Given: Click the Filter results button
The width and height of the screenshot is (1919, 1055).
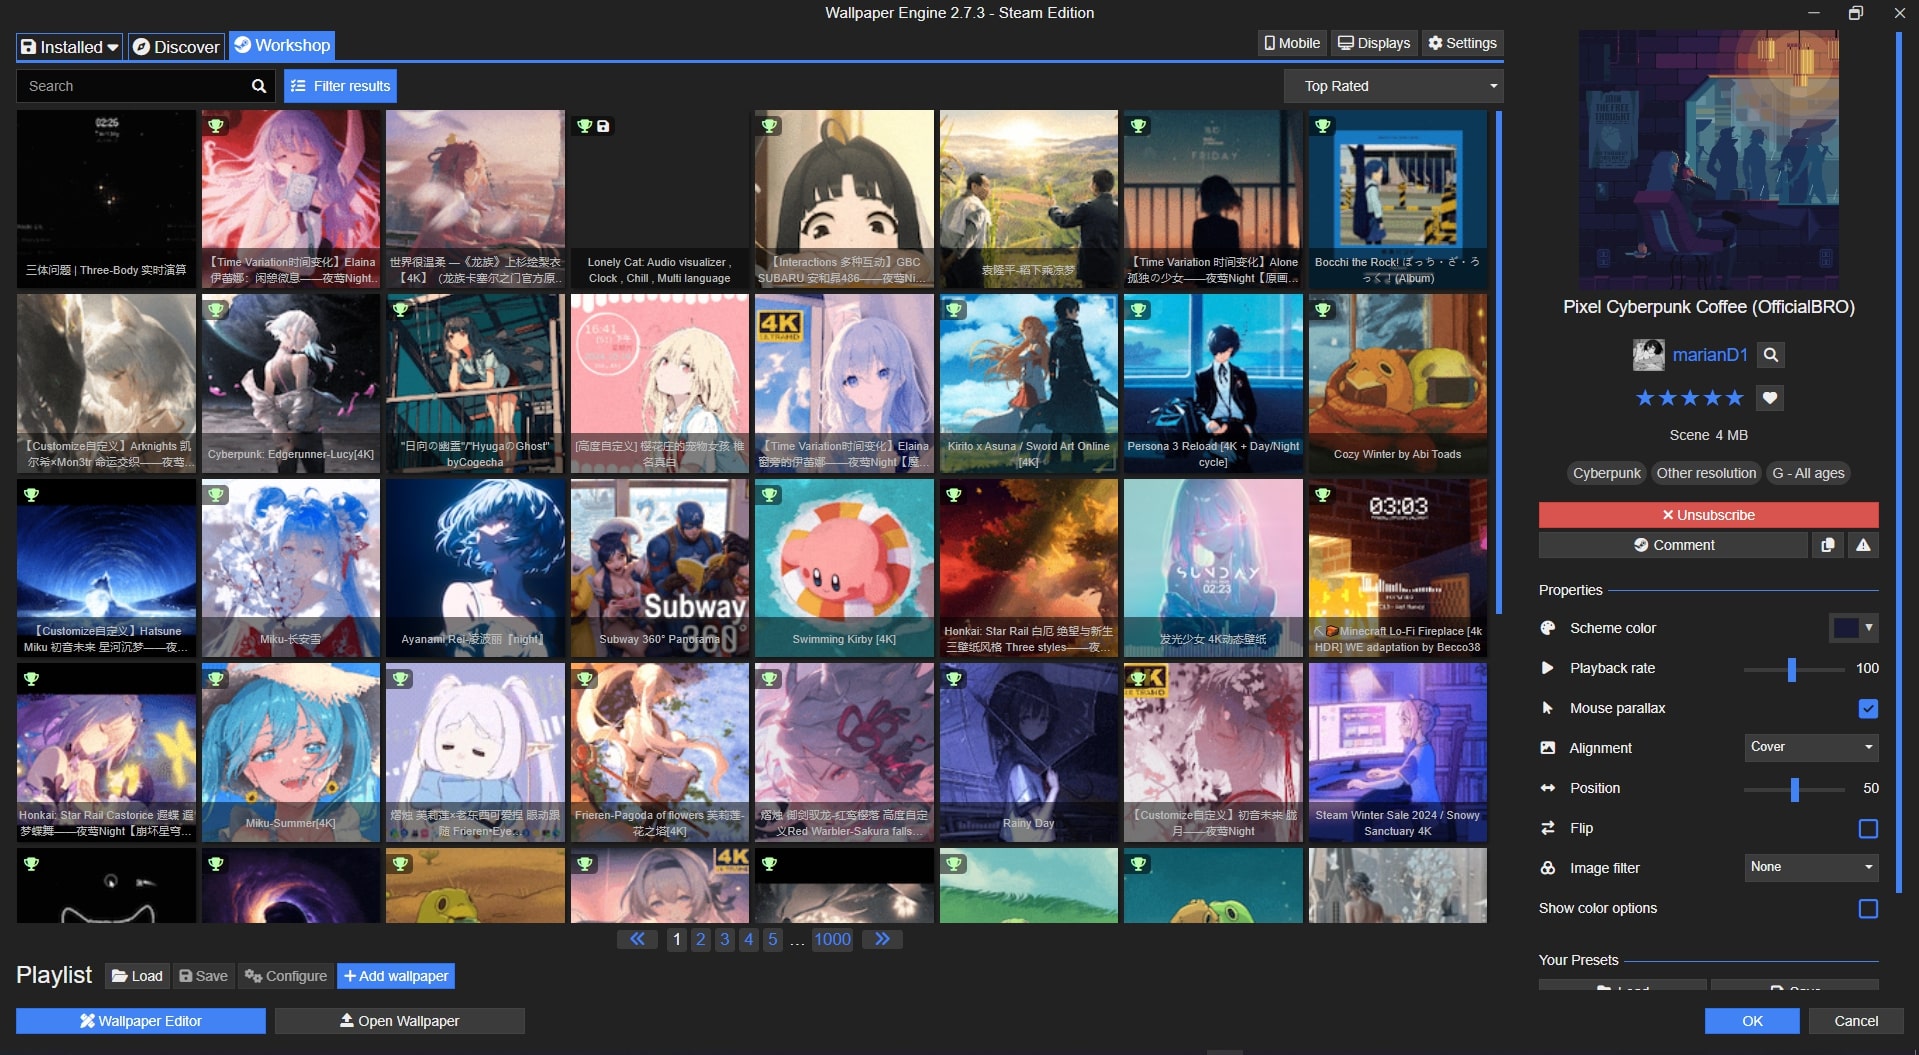Looking at the screenshot, I should (340, 86).
